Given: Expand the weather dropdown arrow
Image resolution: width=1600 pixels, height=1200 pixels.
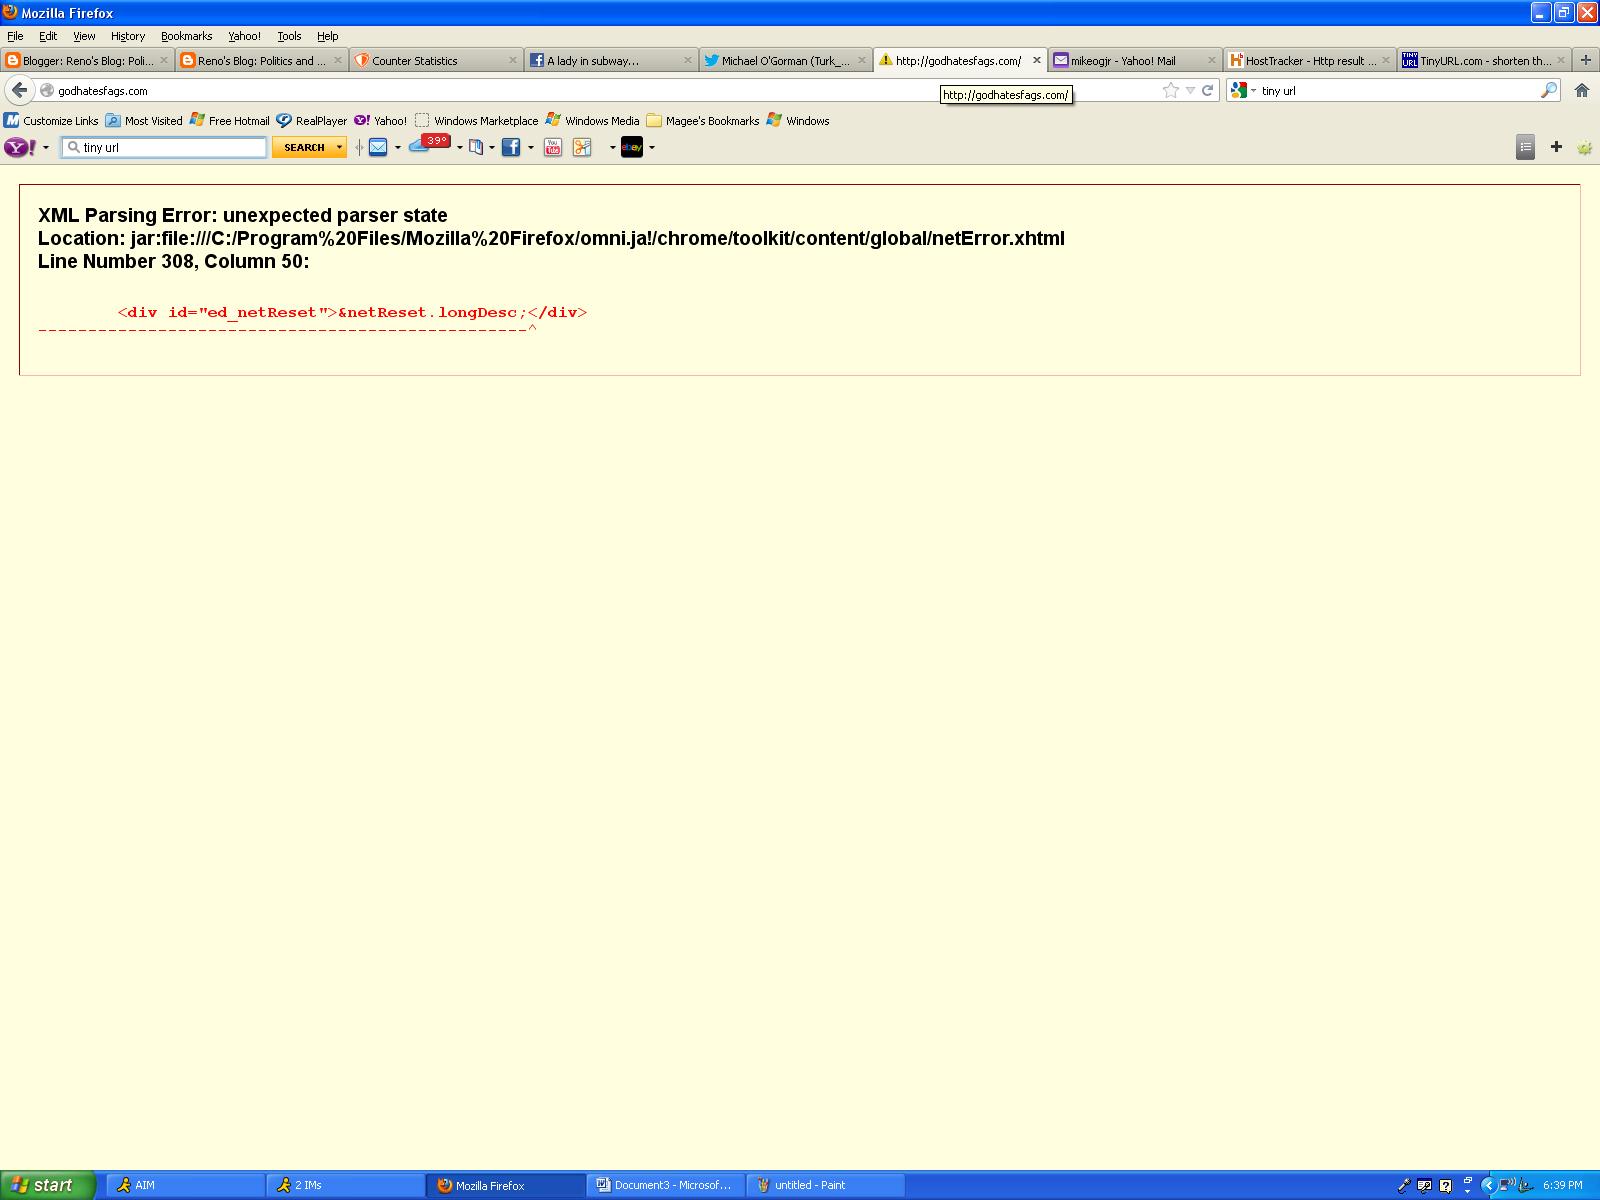Looking at the screenshot, I should click(459, 148).
